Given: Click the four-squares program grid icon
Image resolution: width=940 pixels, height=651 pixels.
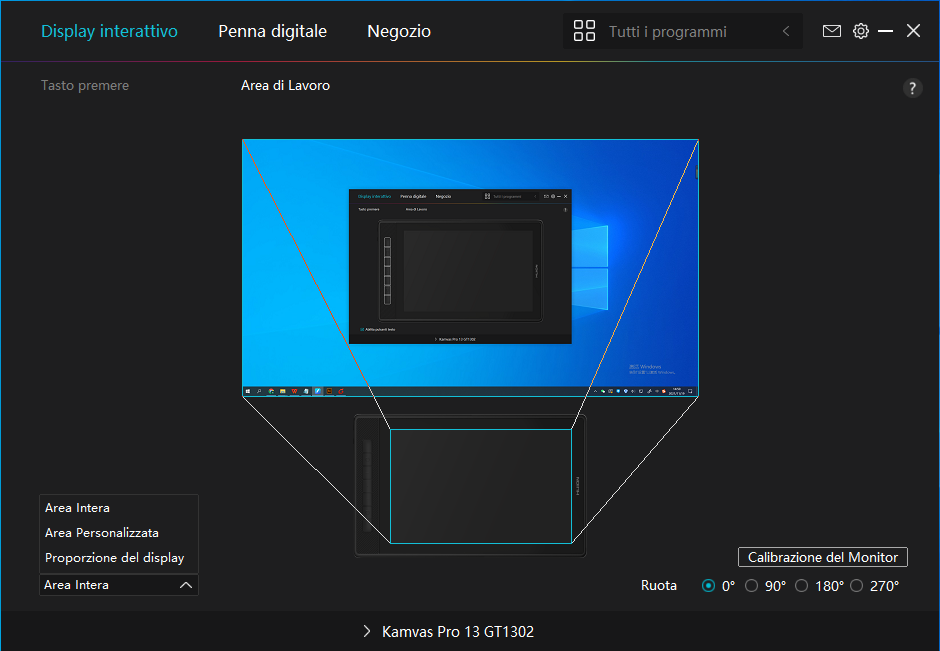Looking at the screenshot, I should [x=584, y=31].
